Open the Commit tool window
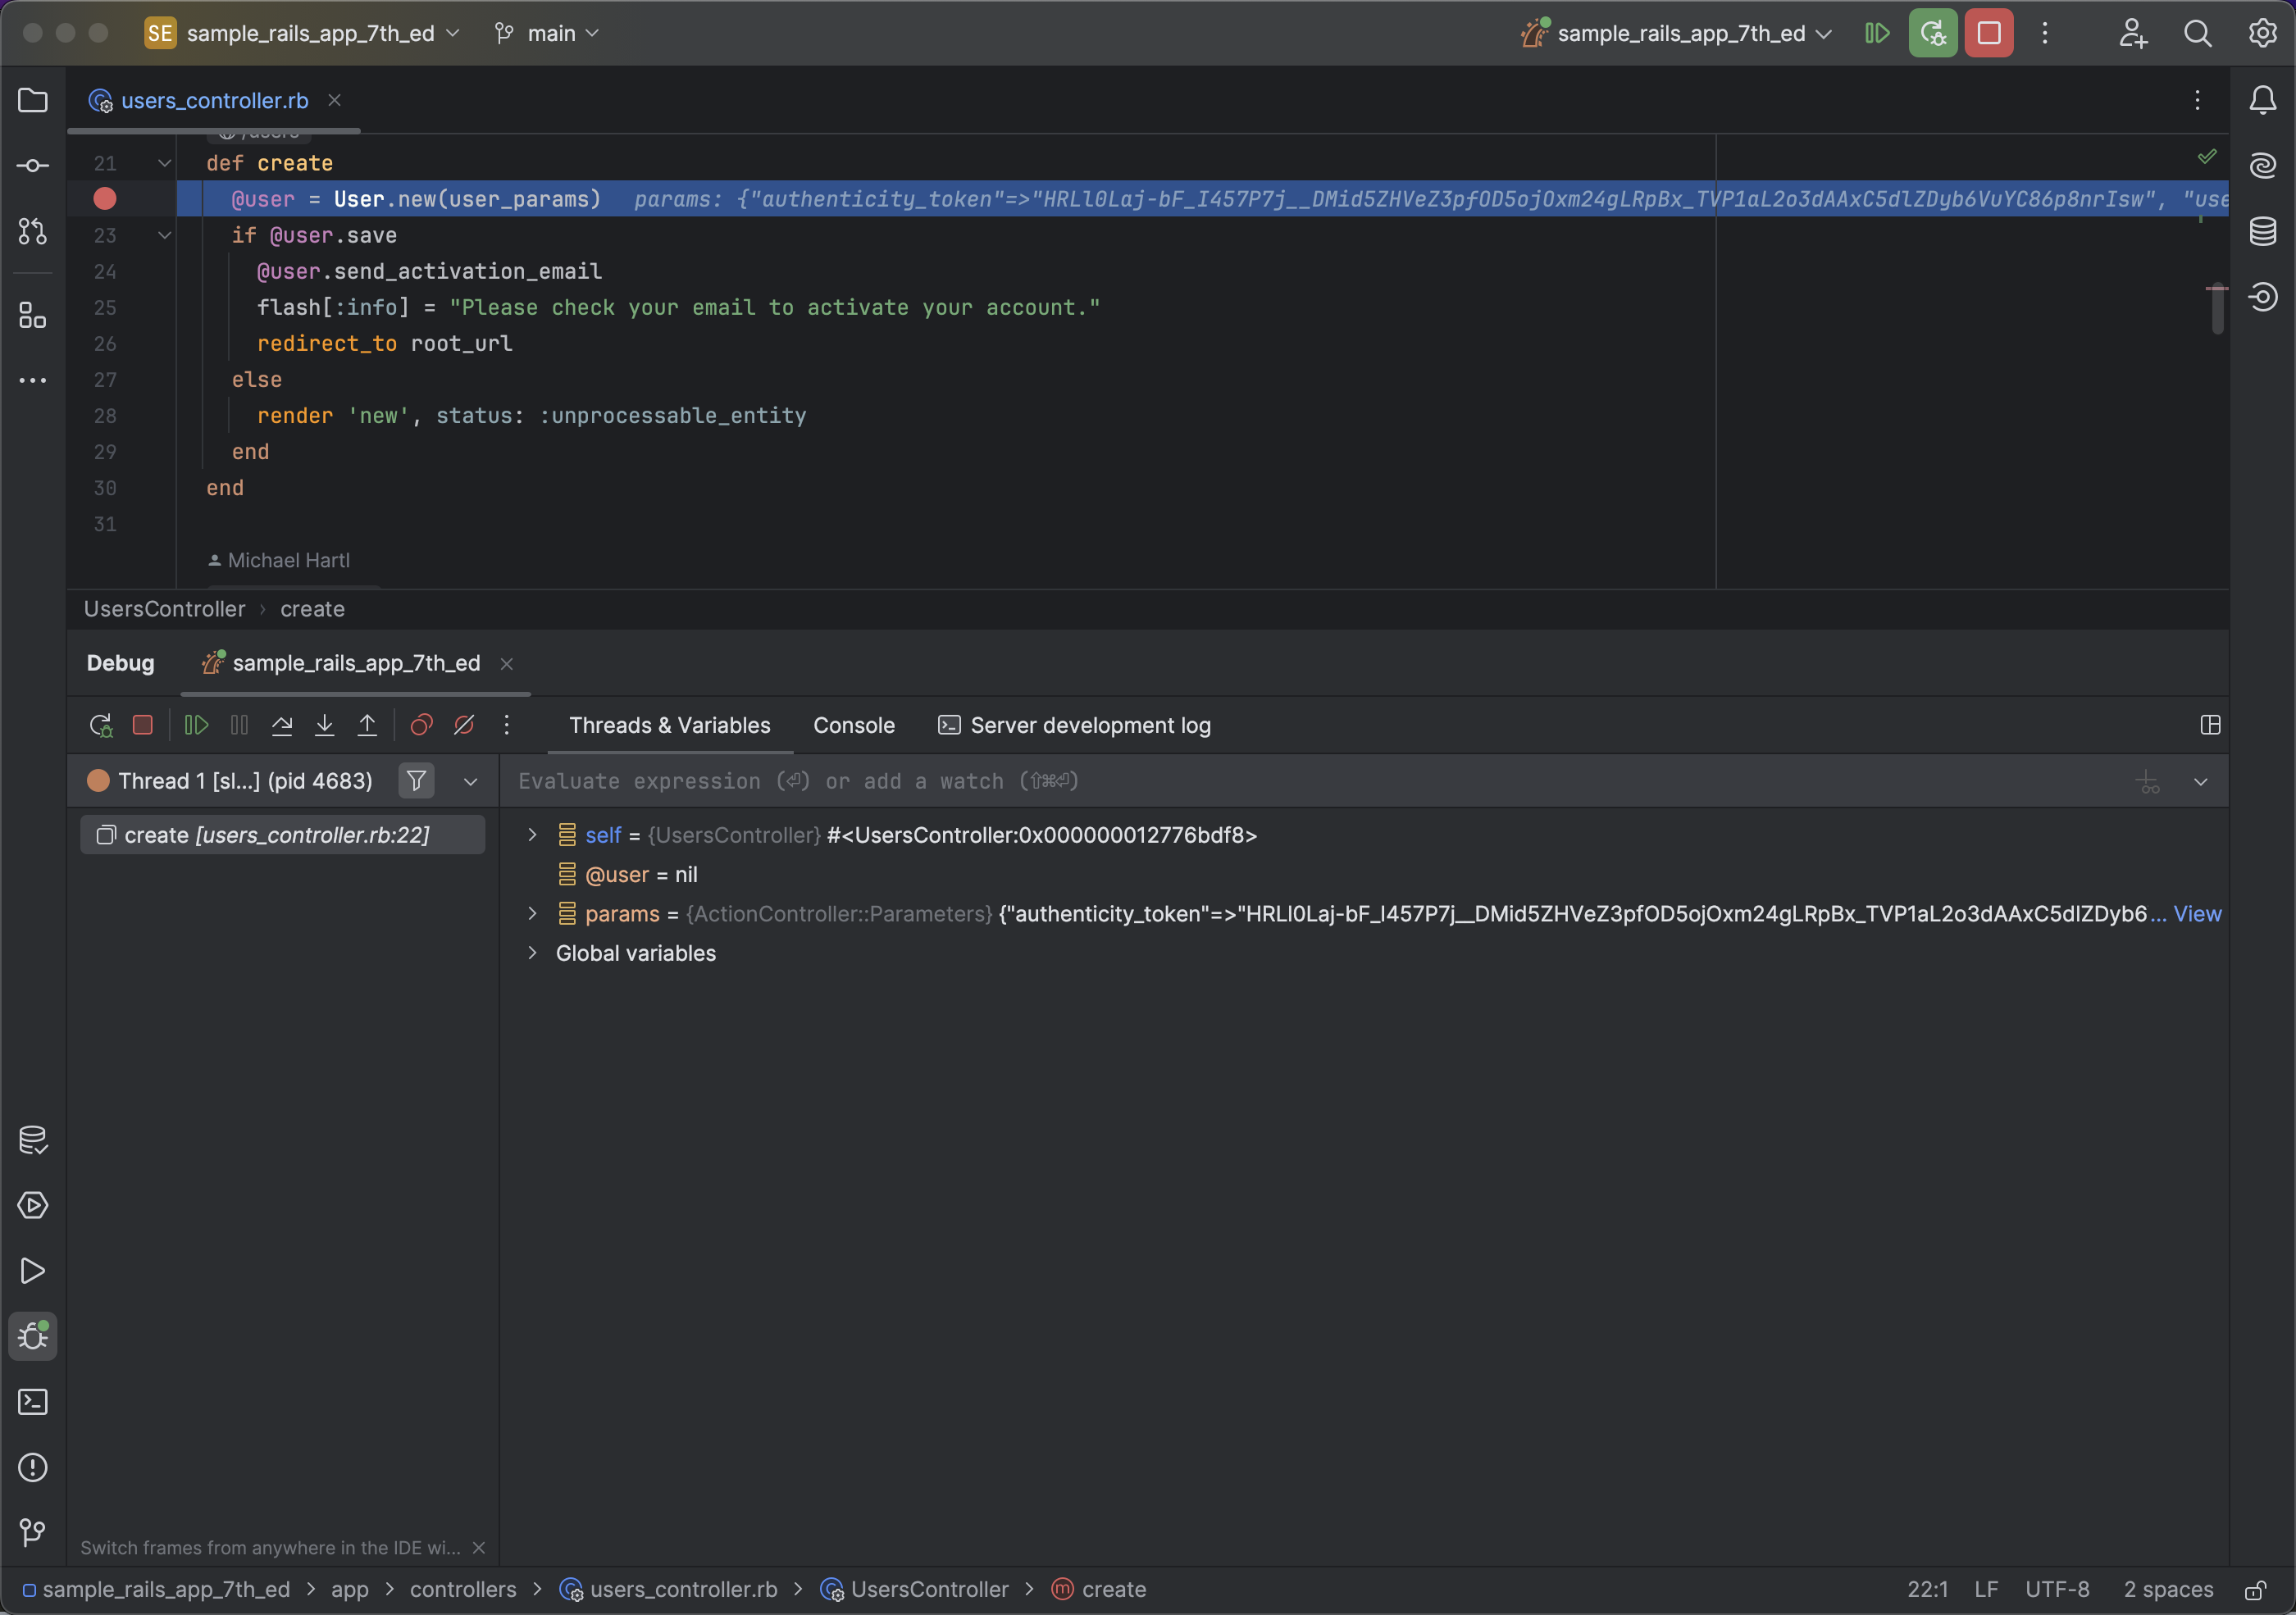Image resolution: width=2296 pixels, height=1615 pixels. [x=31, y=165]
